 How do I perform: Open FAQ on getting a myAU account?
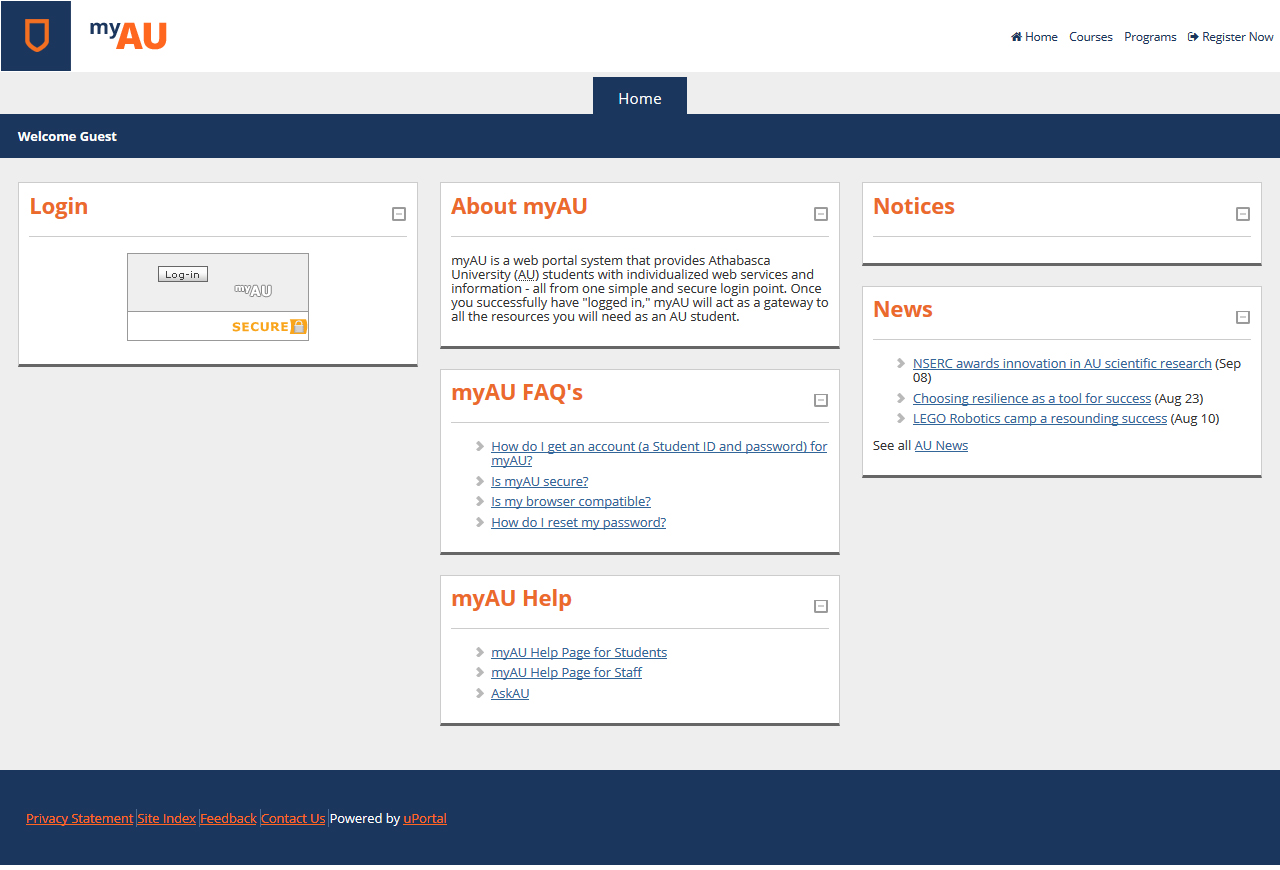tap(659, 454)
